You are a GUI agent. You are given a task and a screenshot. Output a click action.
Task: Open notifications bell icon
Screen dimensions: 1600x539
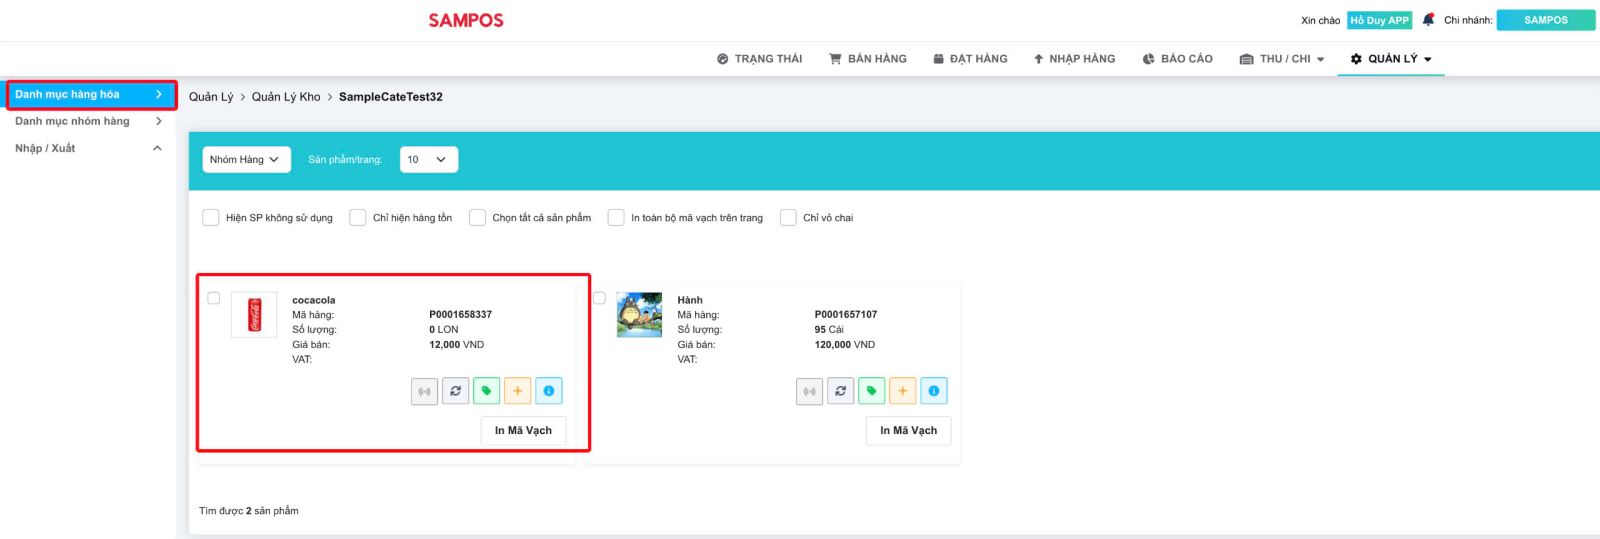click(x=1428, y=19)
